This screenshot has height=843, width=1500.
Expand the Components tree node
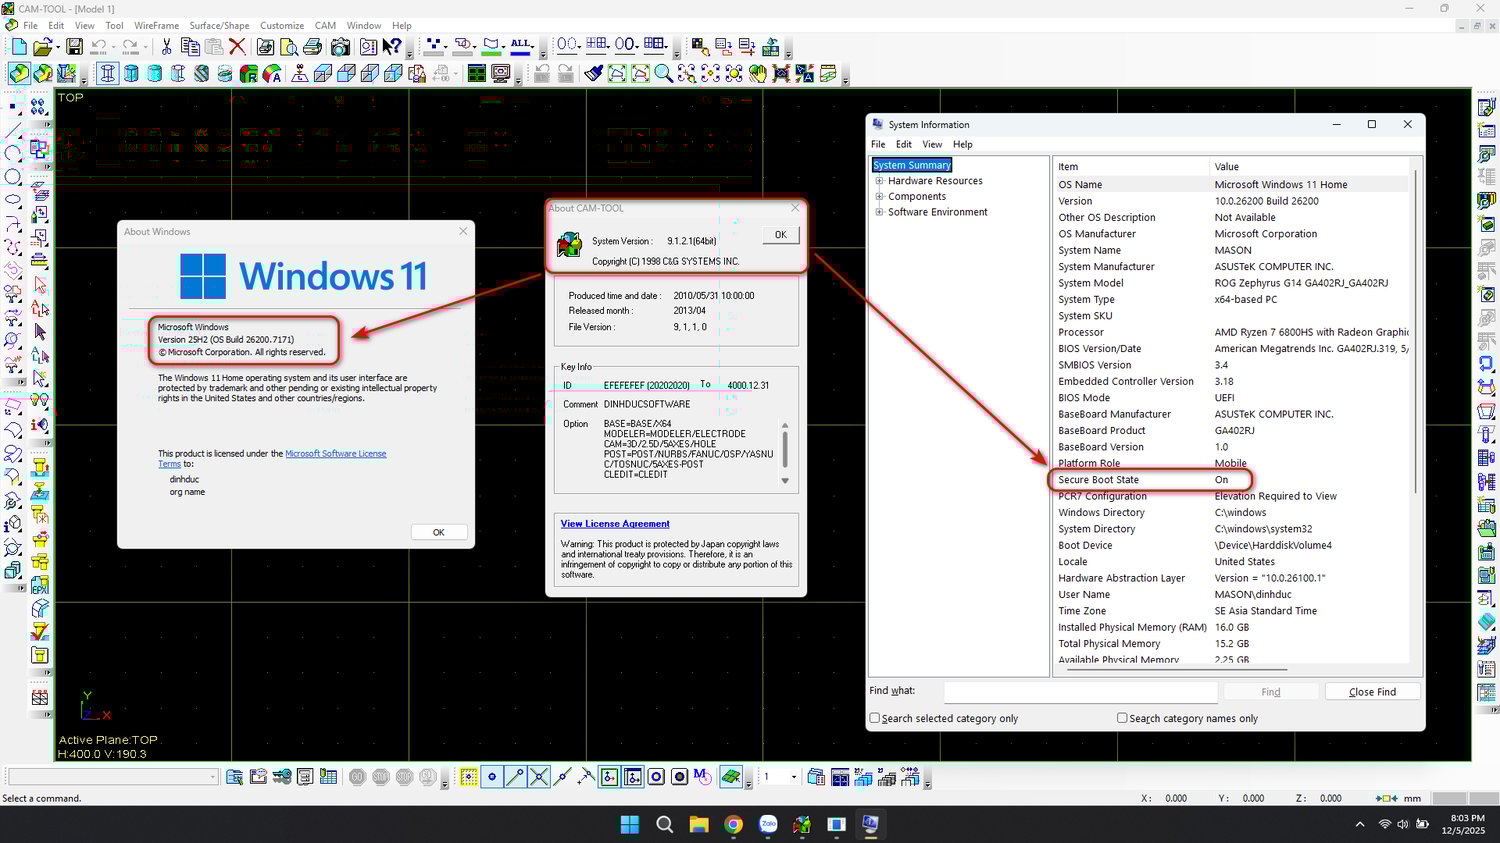tap(879, 197)
